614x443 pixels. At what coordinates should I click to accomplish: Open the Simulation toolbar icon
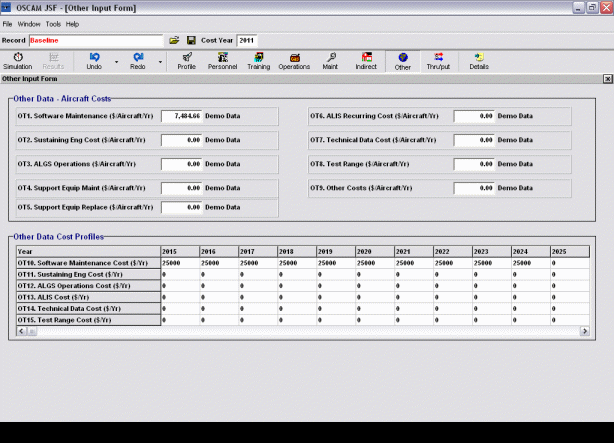[x=18, y=61]
